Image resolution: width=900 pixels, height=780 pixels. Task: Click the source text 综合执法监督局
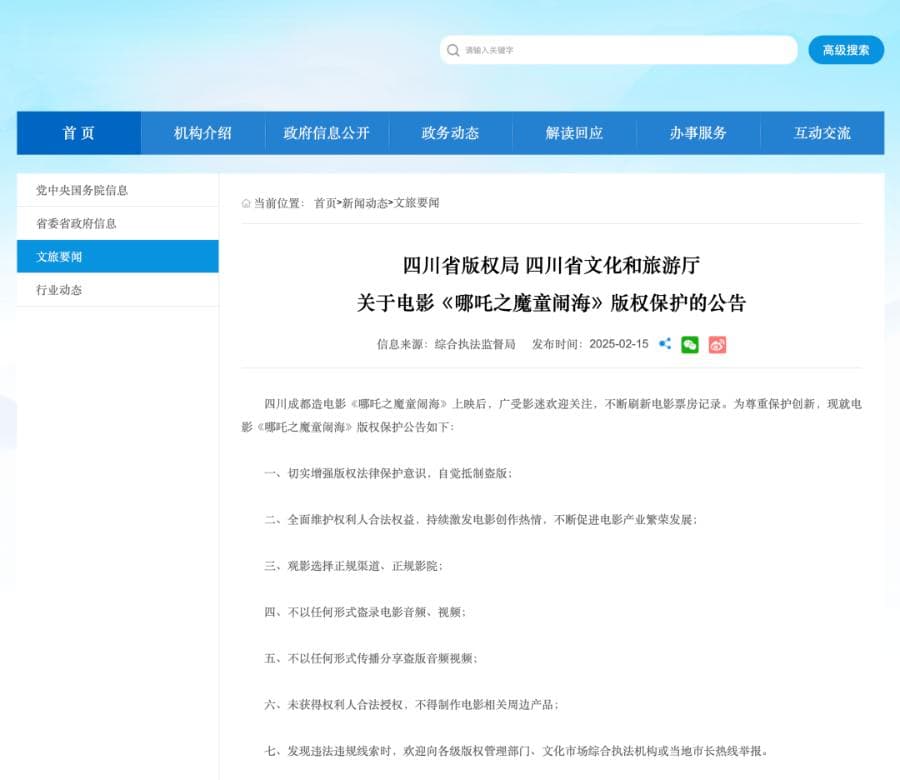click(475, 344)
